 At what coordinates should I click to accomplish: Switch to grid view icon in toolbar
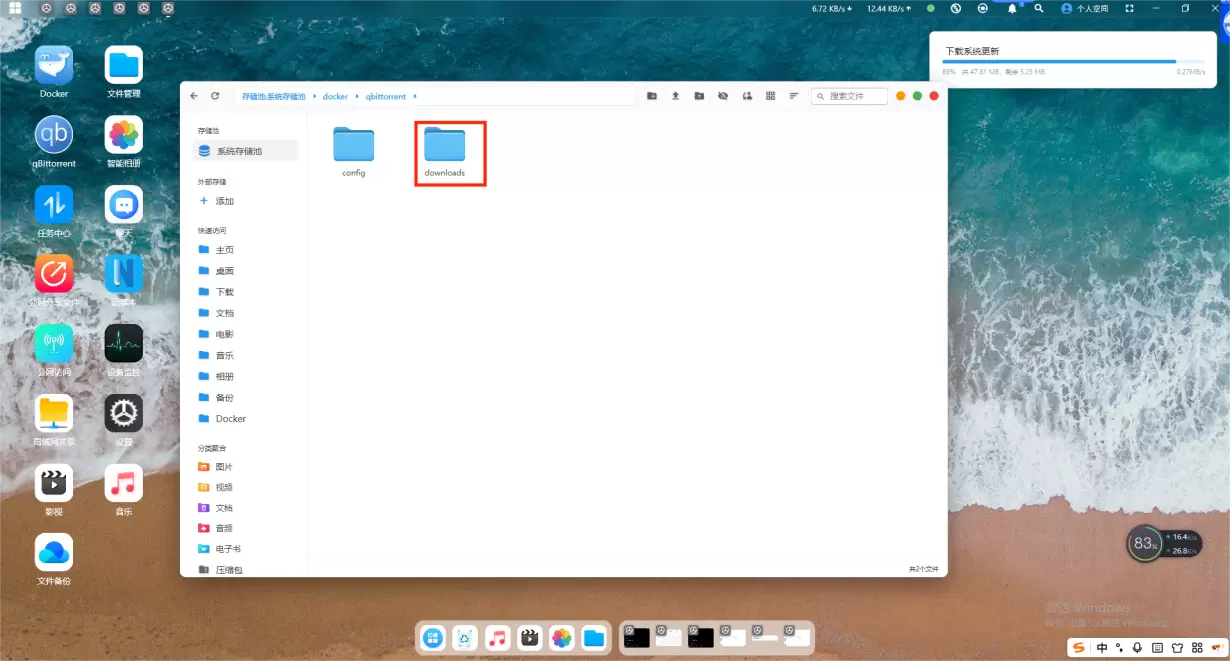pos(770,96)
